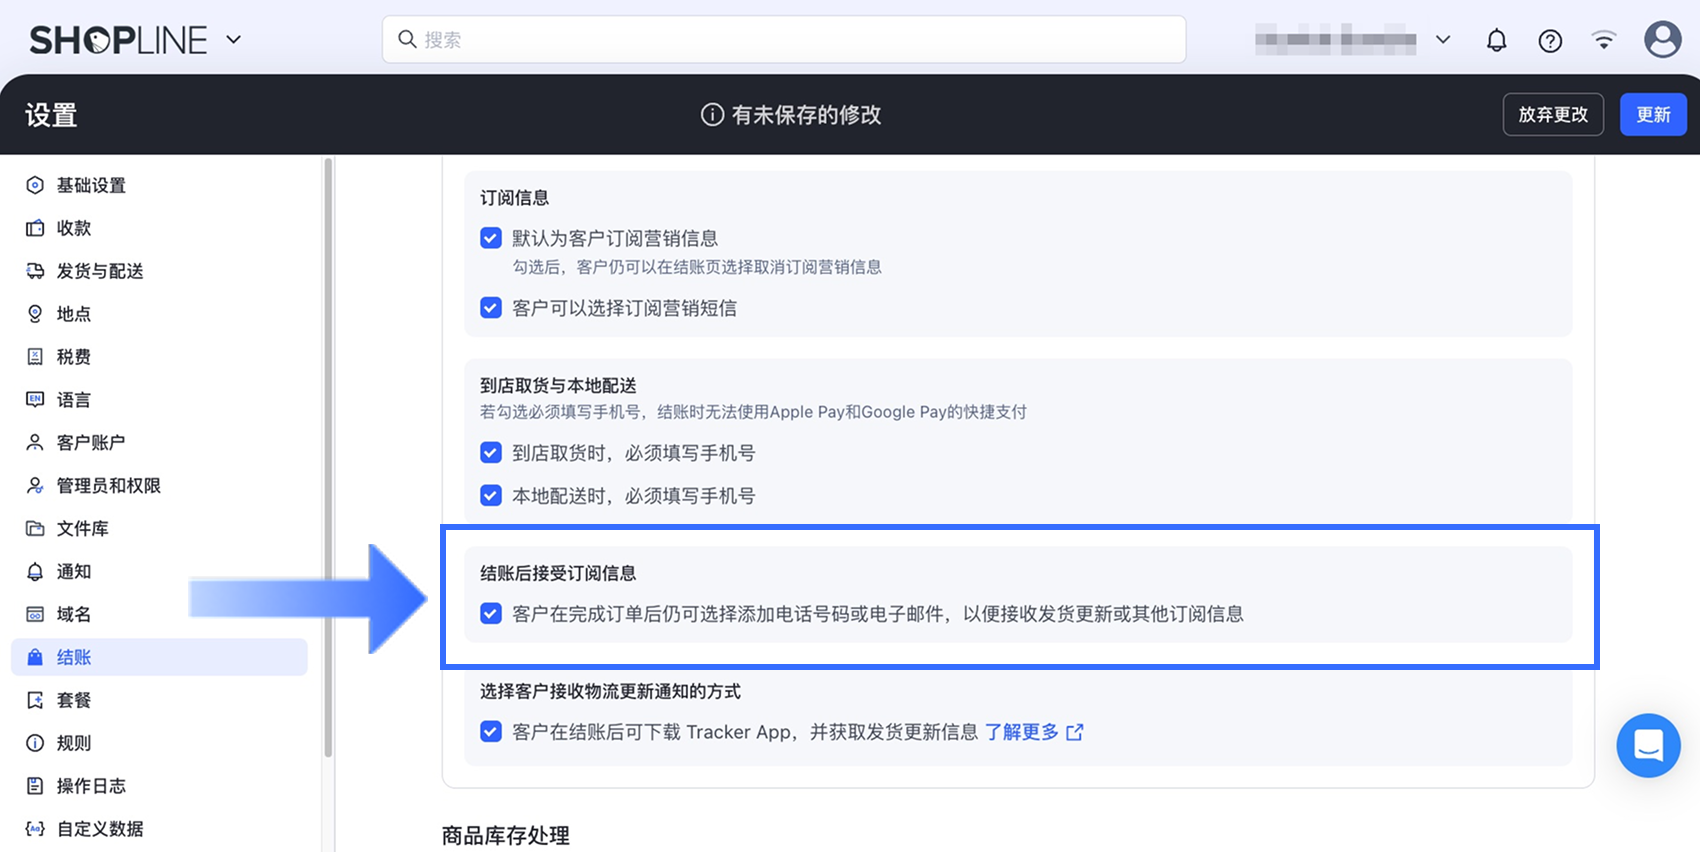The image size is (1700, 852).
Task: Click hint text 勾选后，客户仍可以在结账页选择取消订阅营销信息
Action: [697, 267]
